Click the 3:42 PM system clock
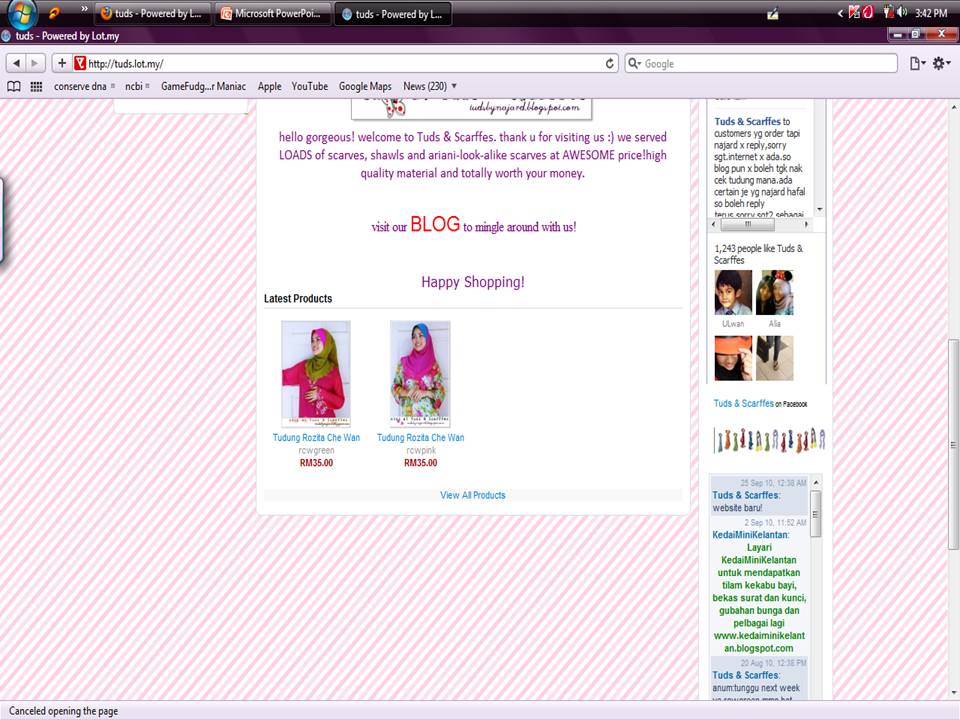960x720 pixels. tap(931, 13)
